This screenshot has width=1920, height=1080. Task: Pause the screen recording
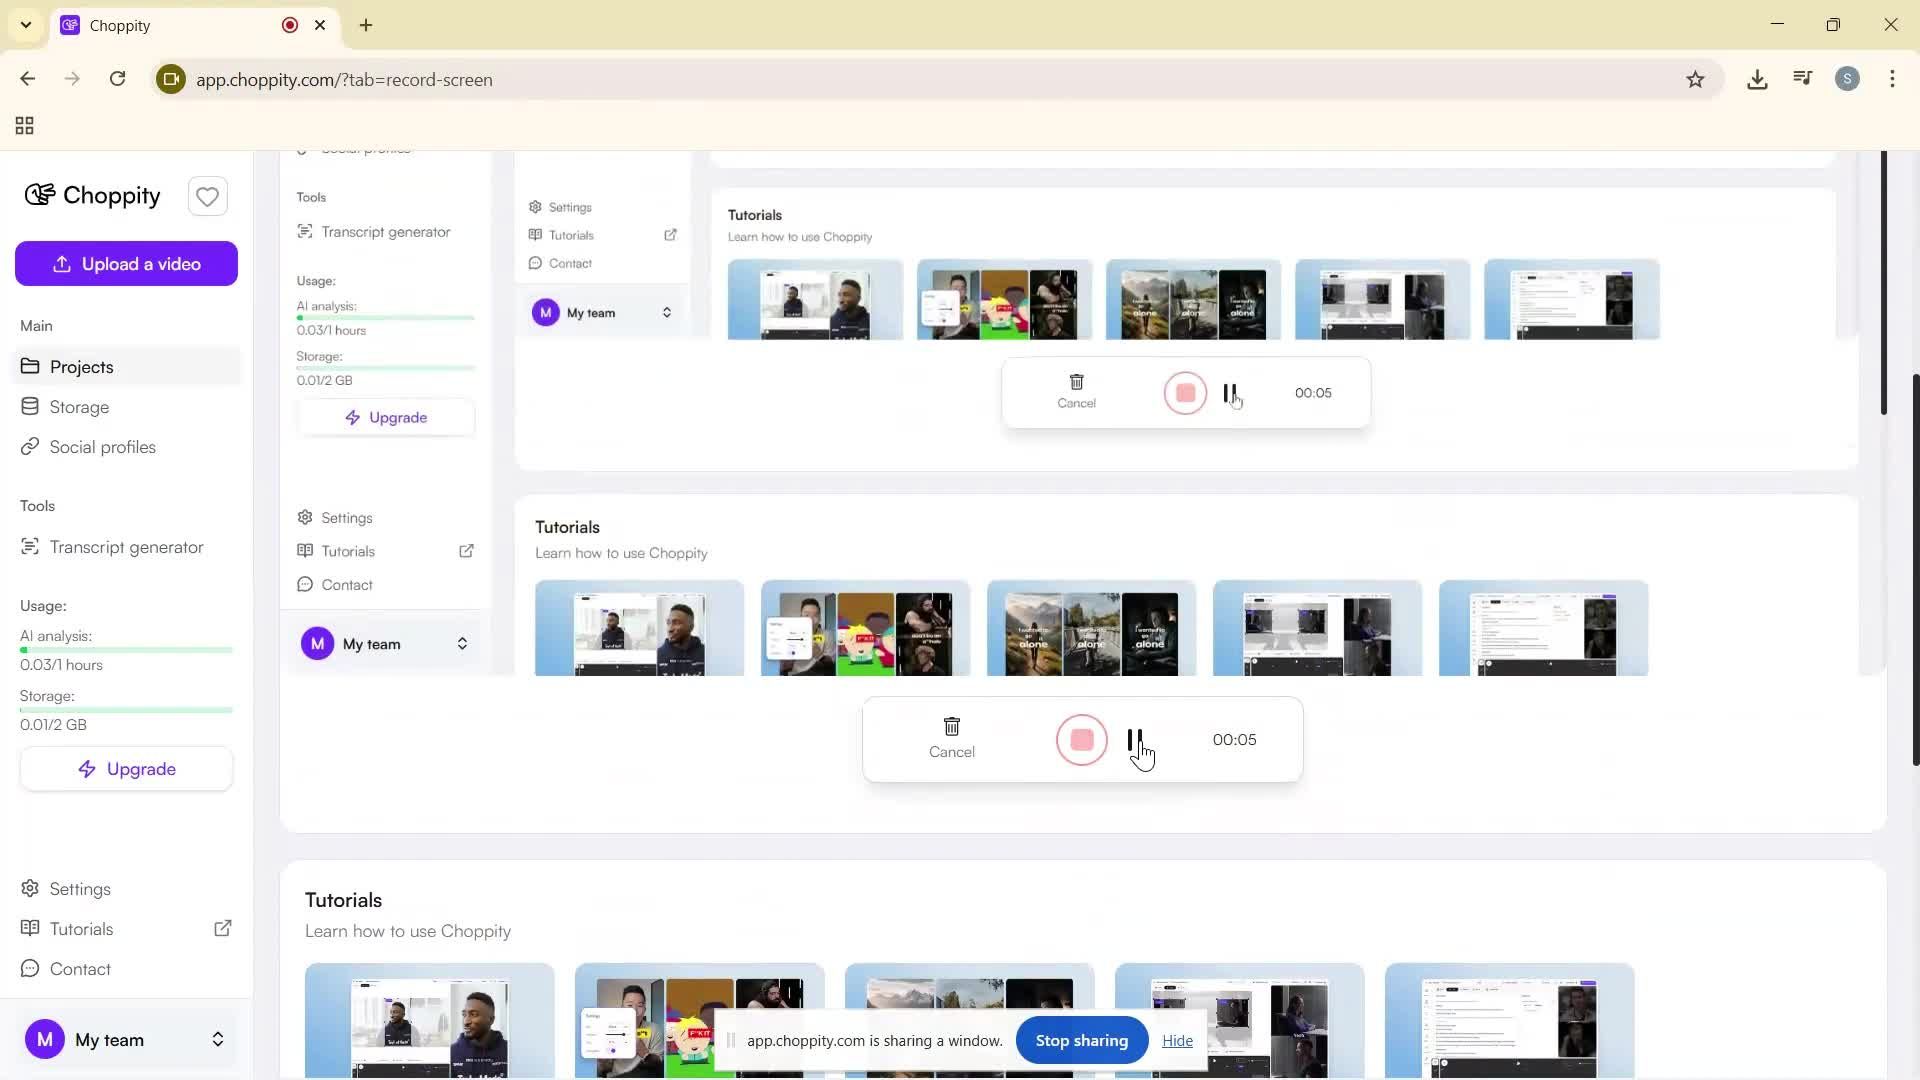click(x=1135, y=740)
